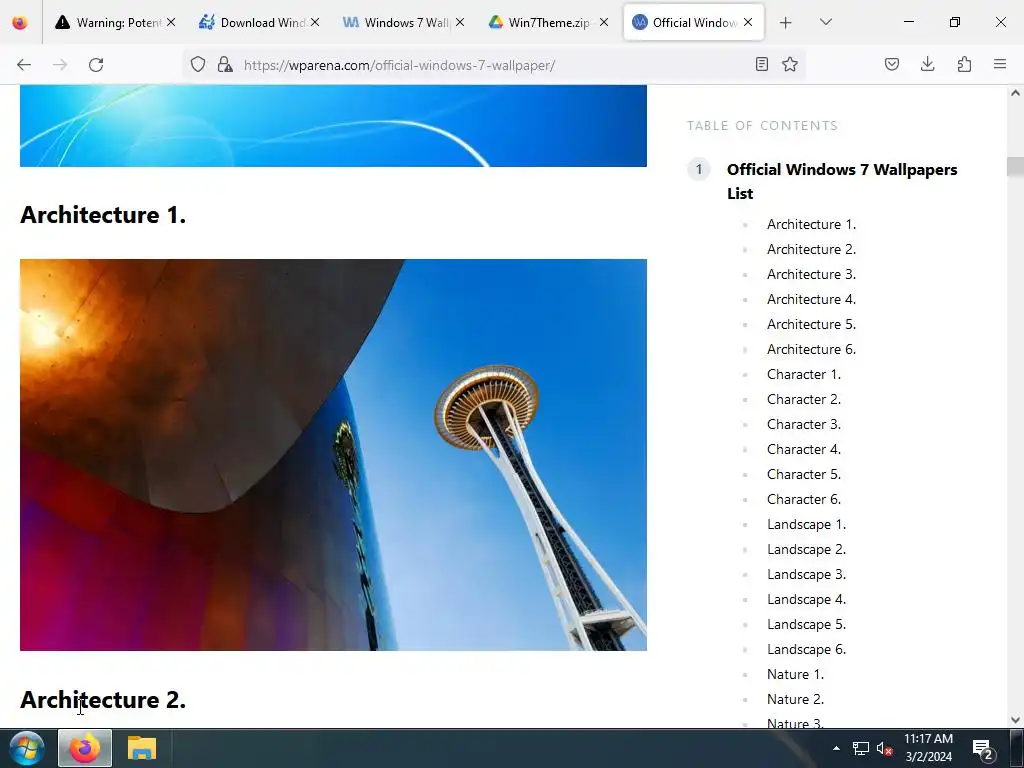
Task: Show hidden system tray icons
Action: point(836,748)
